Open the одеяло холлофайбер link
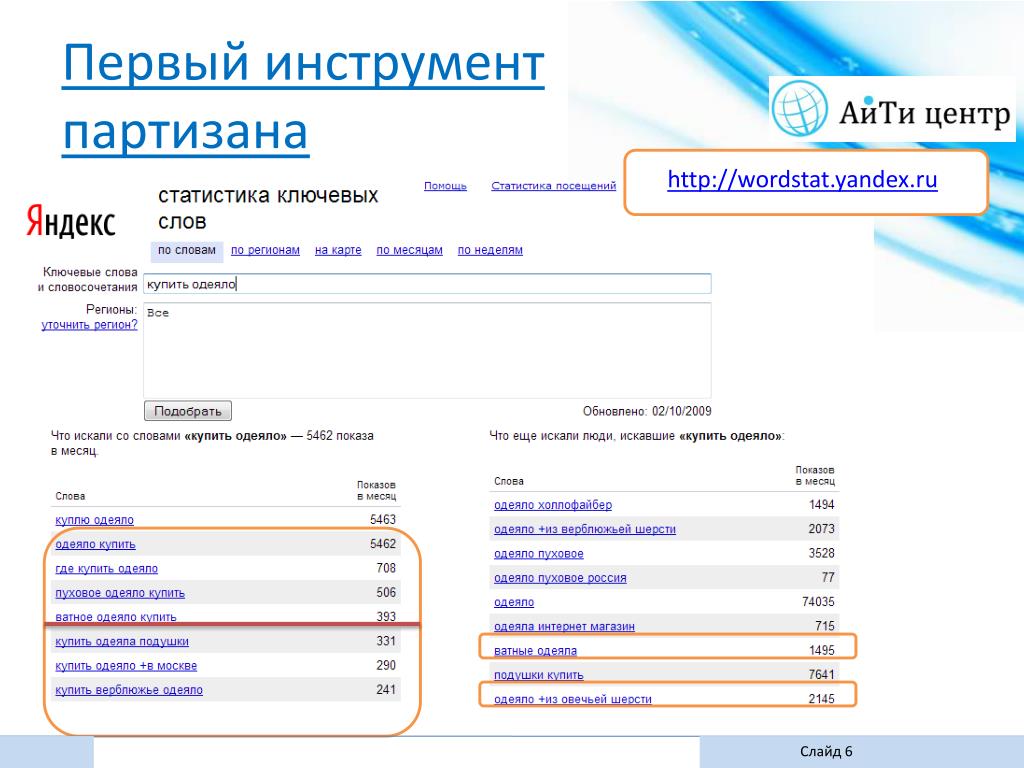 point(553,505)
